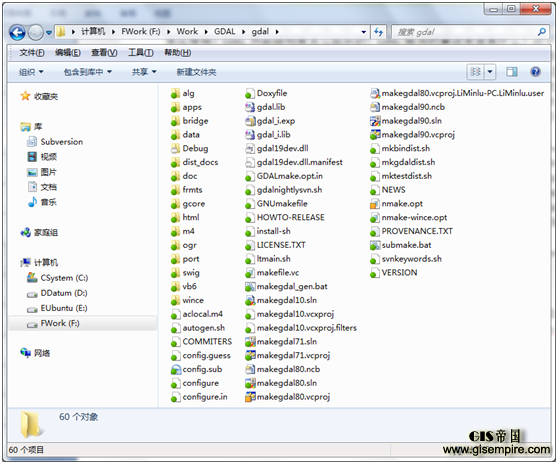Click the Back navigation arrow button

(17, 32)
